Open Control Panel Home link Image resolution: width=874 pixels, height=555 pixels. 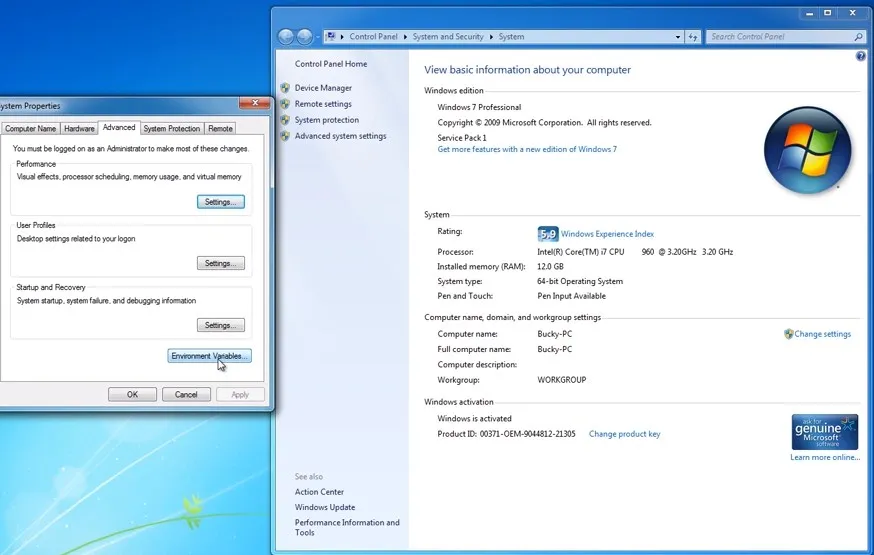pos(331,64)
